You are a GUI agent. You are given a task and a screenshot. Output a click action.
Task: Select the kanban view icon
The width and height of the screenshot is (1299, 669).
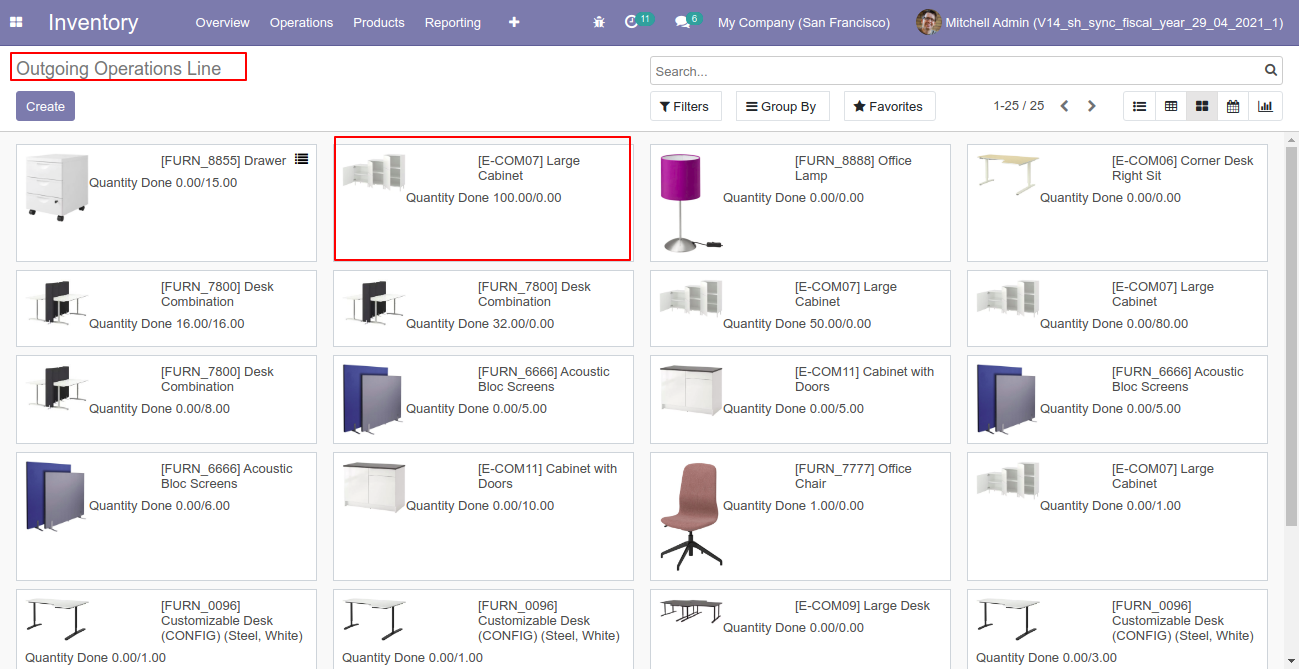1202,106
